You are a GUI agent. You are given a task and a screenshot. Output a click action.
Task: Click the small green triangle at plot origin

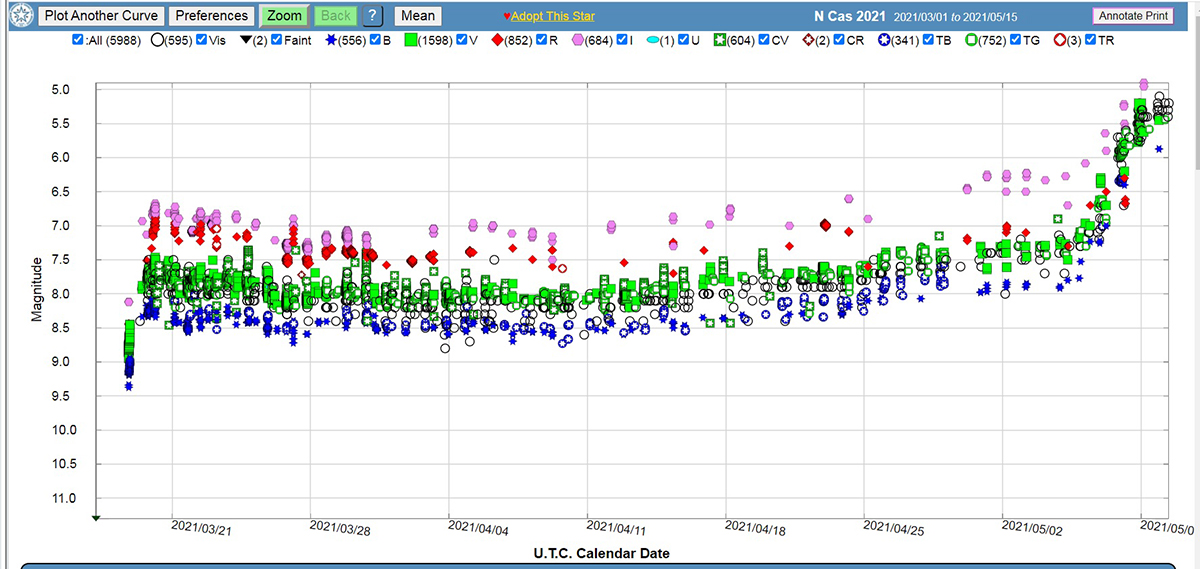(96, 518)
